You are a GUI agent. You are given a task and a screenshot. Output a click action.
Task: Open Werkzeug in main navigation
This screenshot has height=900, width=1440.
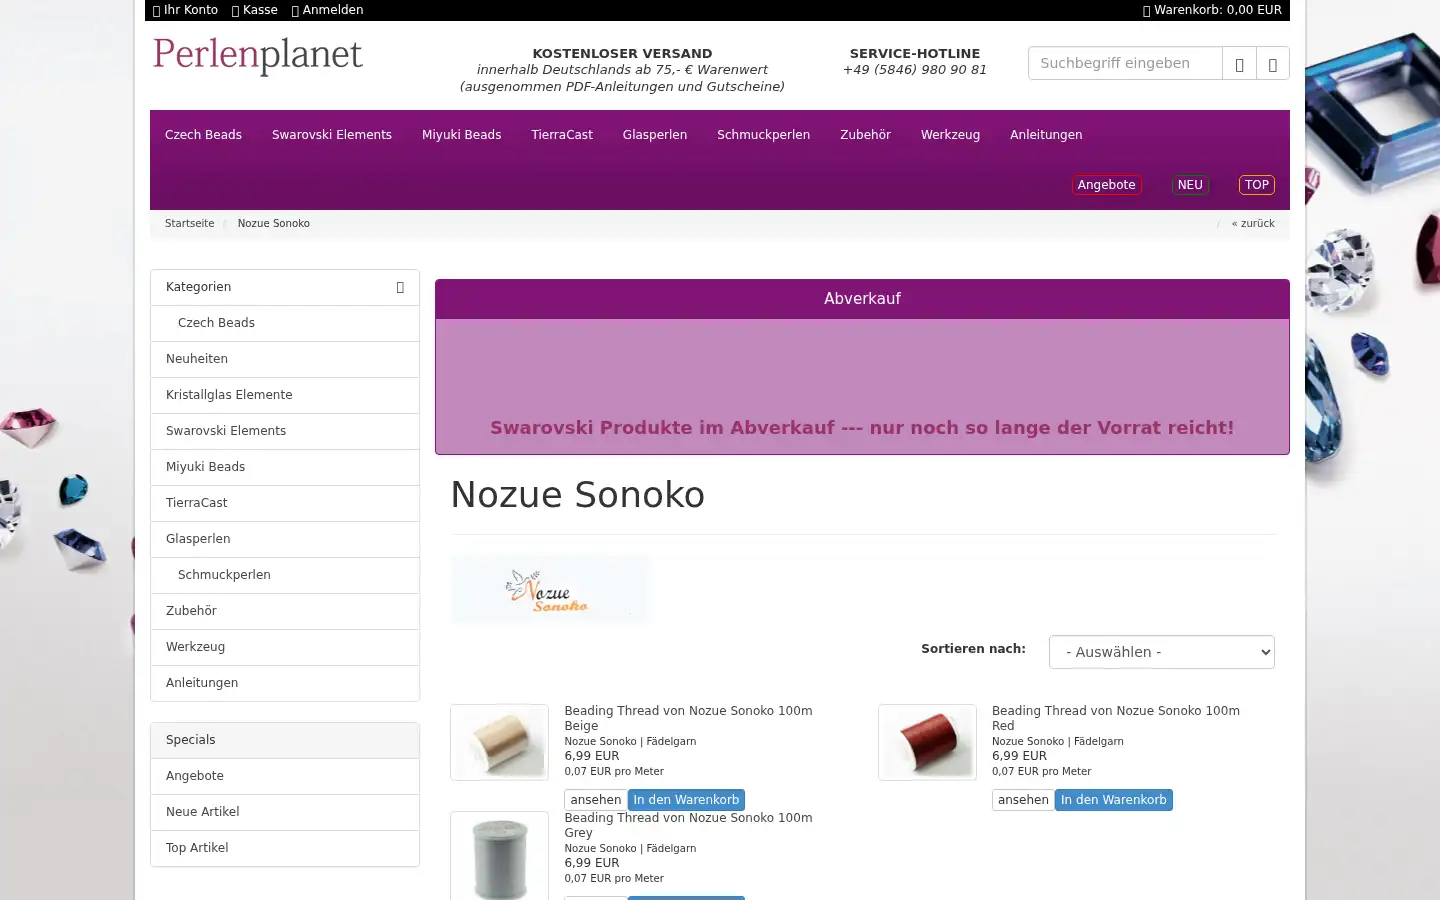(950, 135)
